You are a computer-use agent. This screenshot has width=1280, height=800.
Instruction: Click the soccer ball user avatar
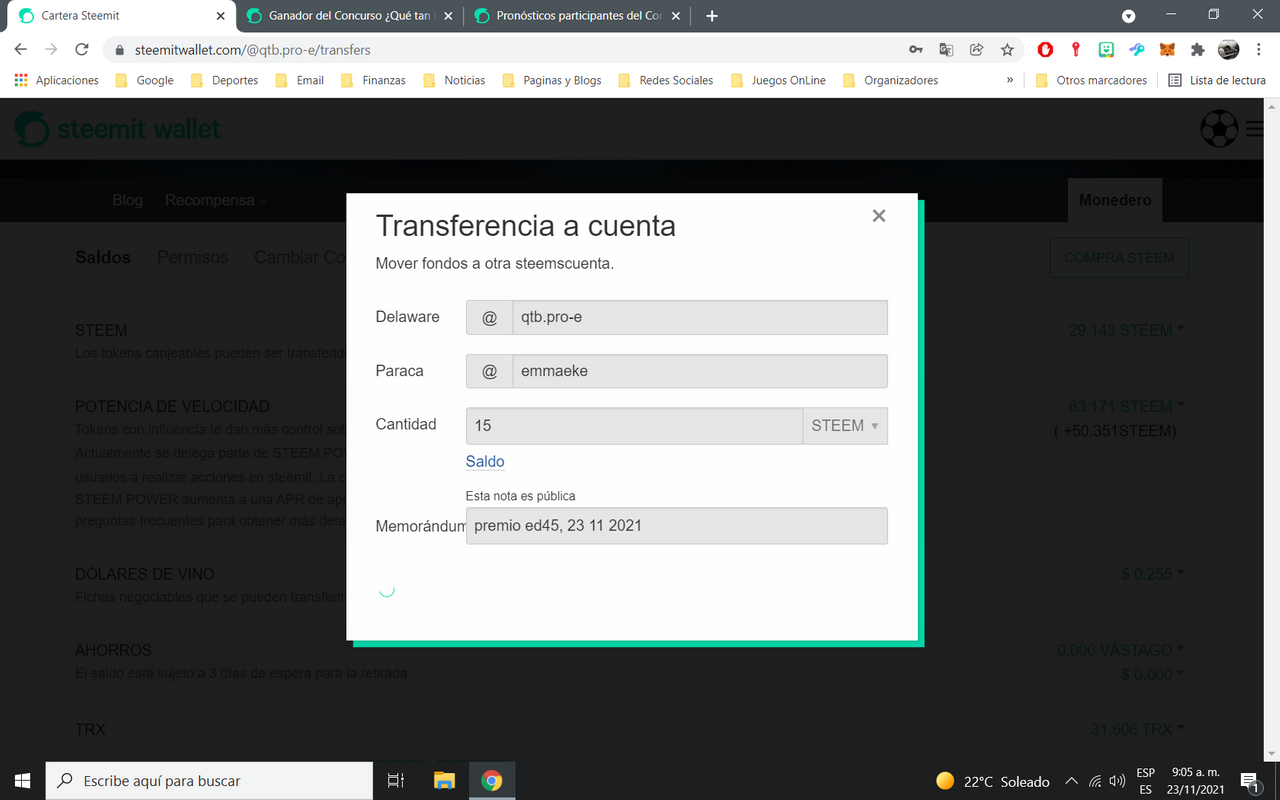click(1218, 128)
